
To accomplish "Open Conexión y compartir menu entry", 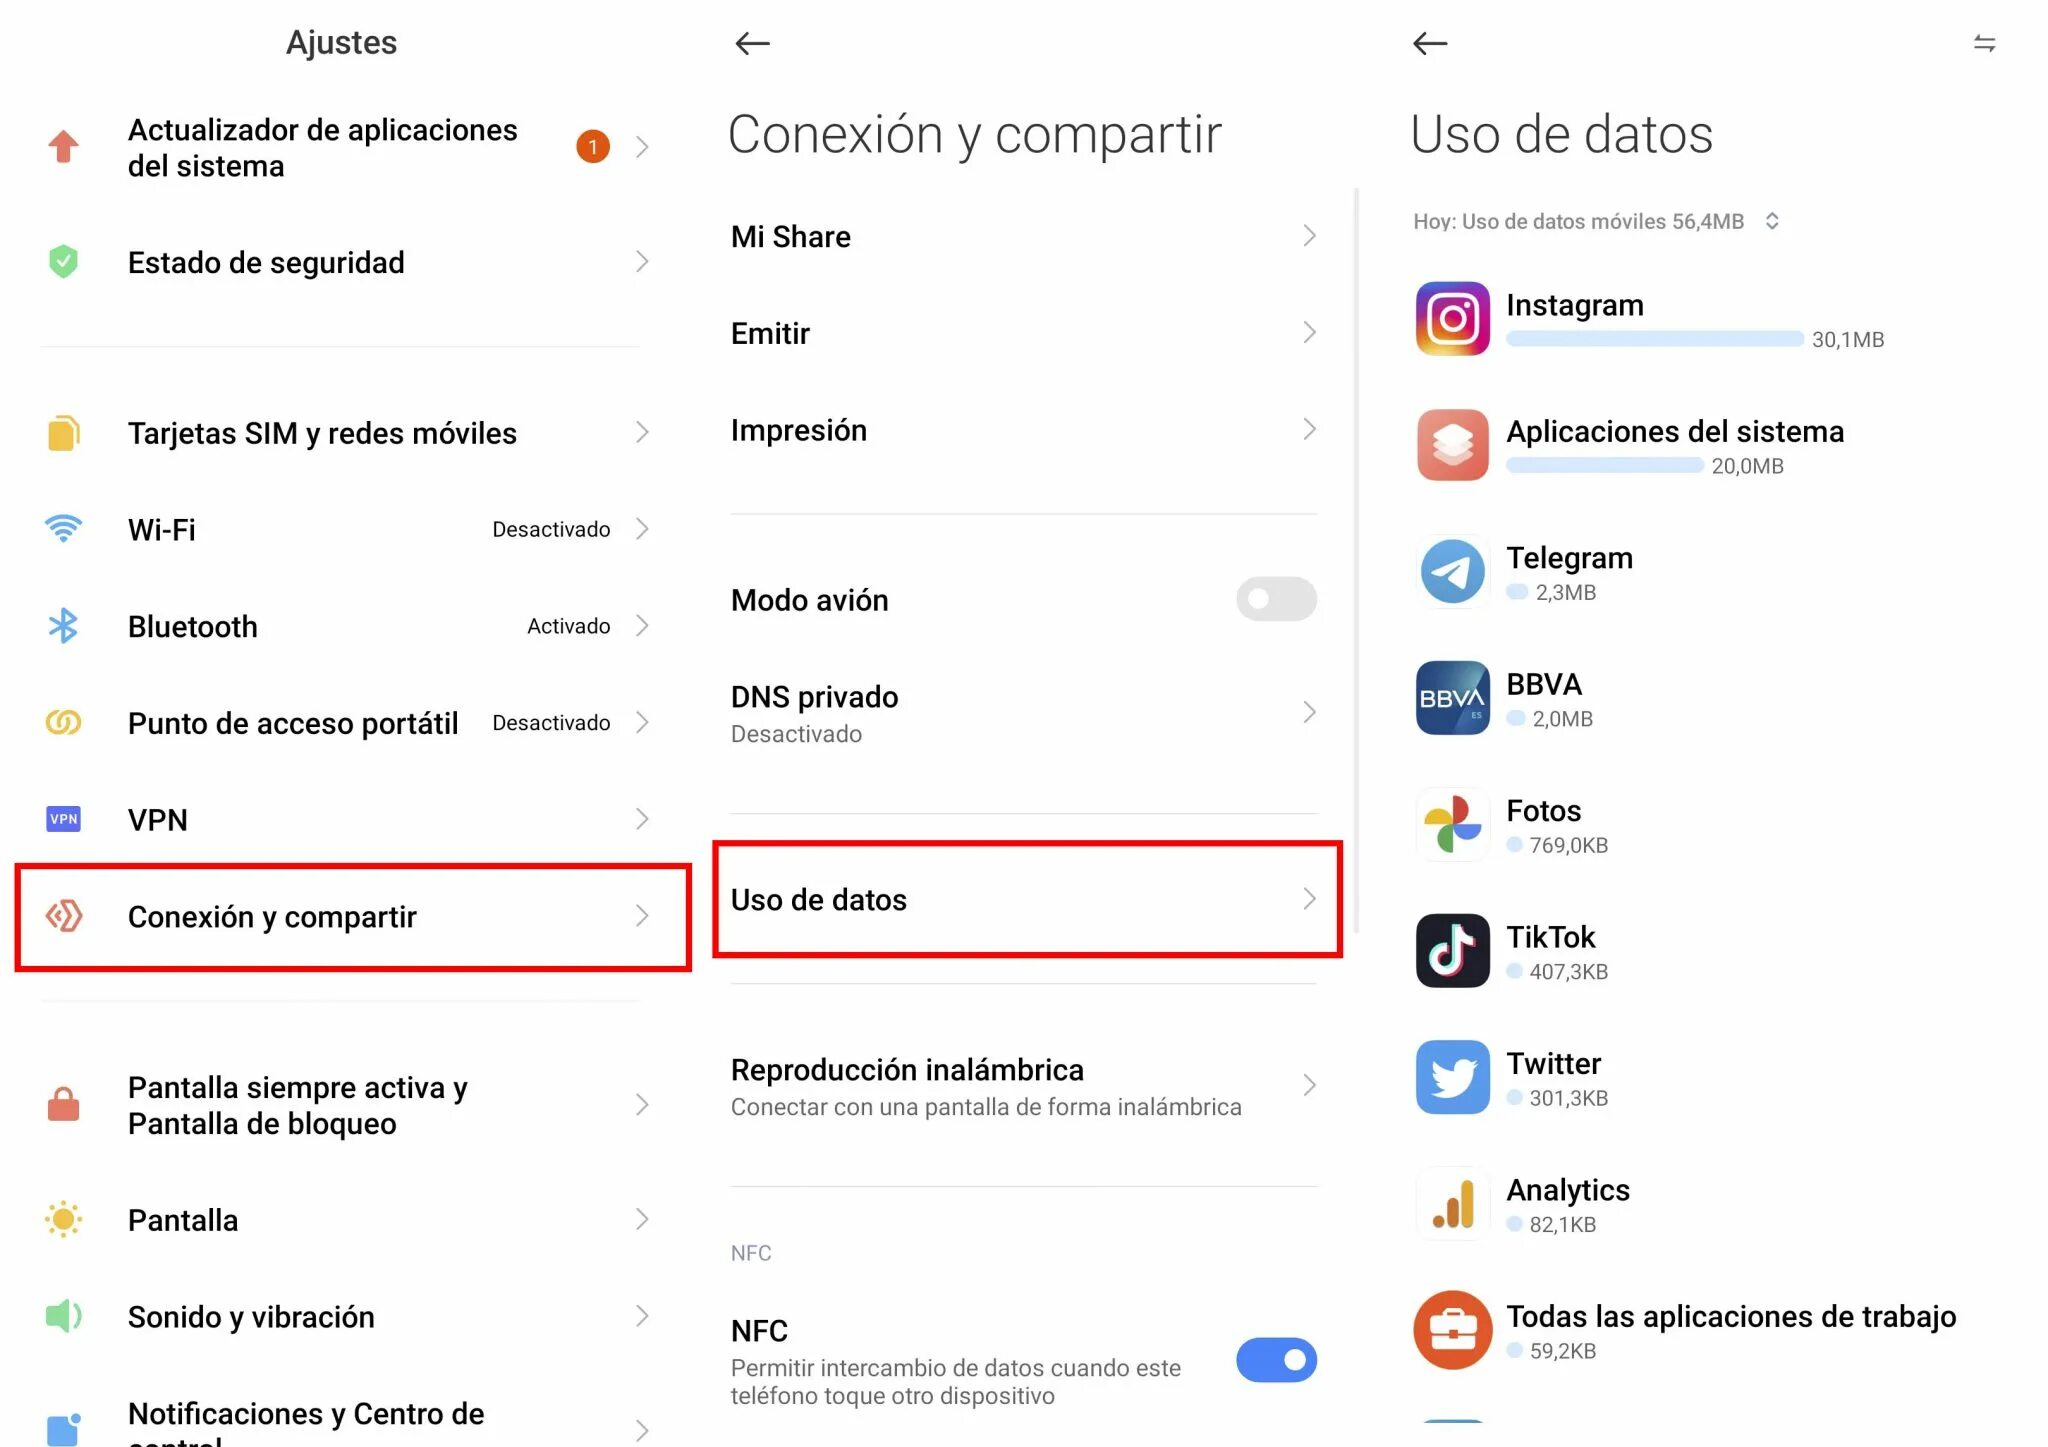I will pyautogui.click(x=353, y=917).
